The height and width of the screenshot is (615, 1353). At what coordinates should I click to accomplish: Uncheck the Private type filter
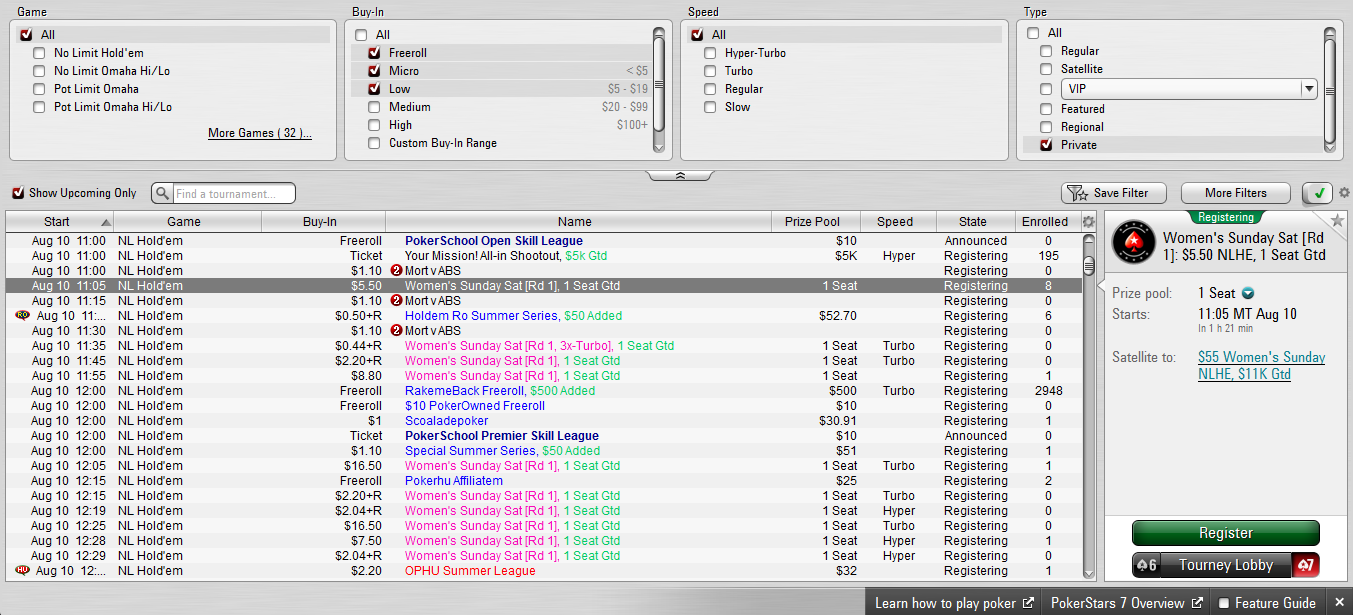tap(1046, 145)
